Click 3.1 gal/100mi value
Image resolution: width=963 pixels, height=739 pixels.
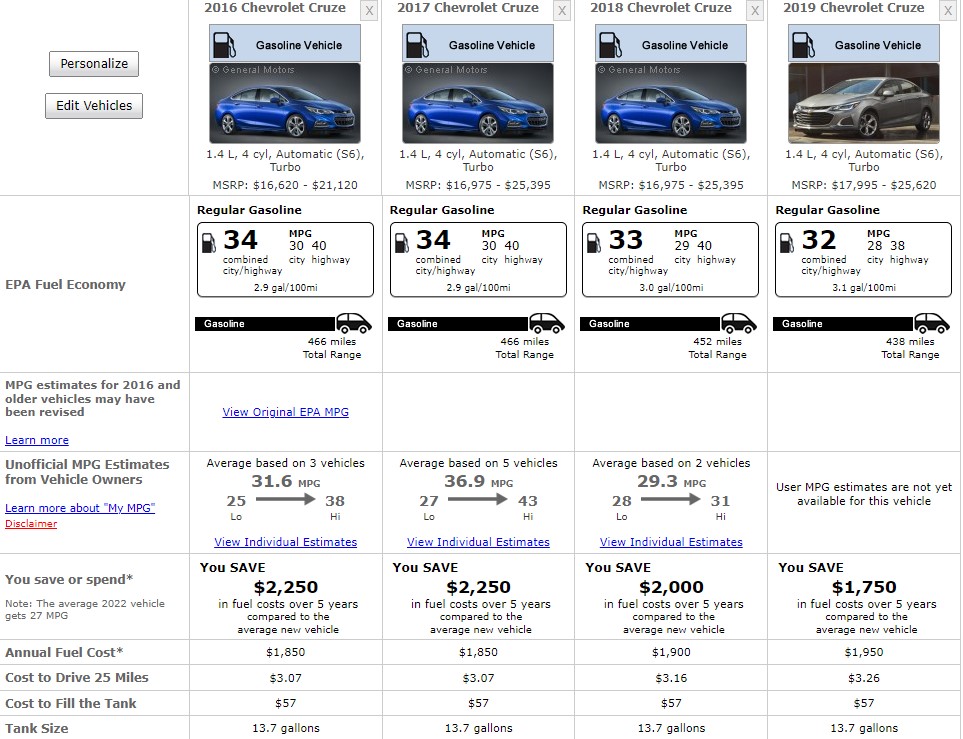click(x=864, y=287)
